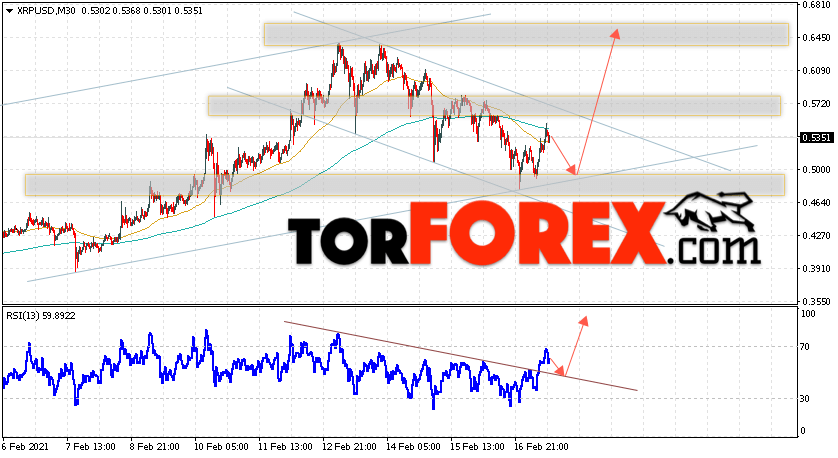Click the 10 Feb 05:00 time label
This screenshot has width=838, height=458.
point(221,446)
